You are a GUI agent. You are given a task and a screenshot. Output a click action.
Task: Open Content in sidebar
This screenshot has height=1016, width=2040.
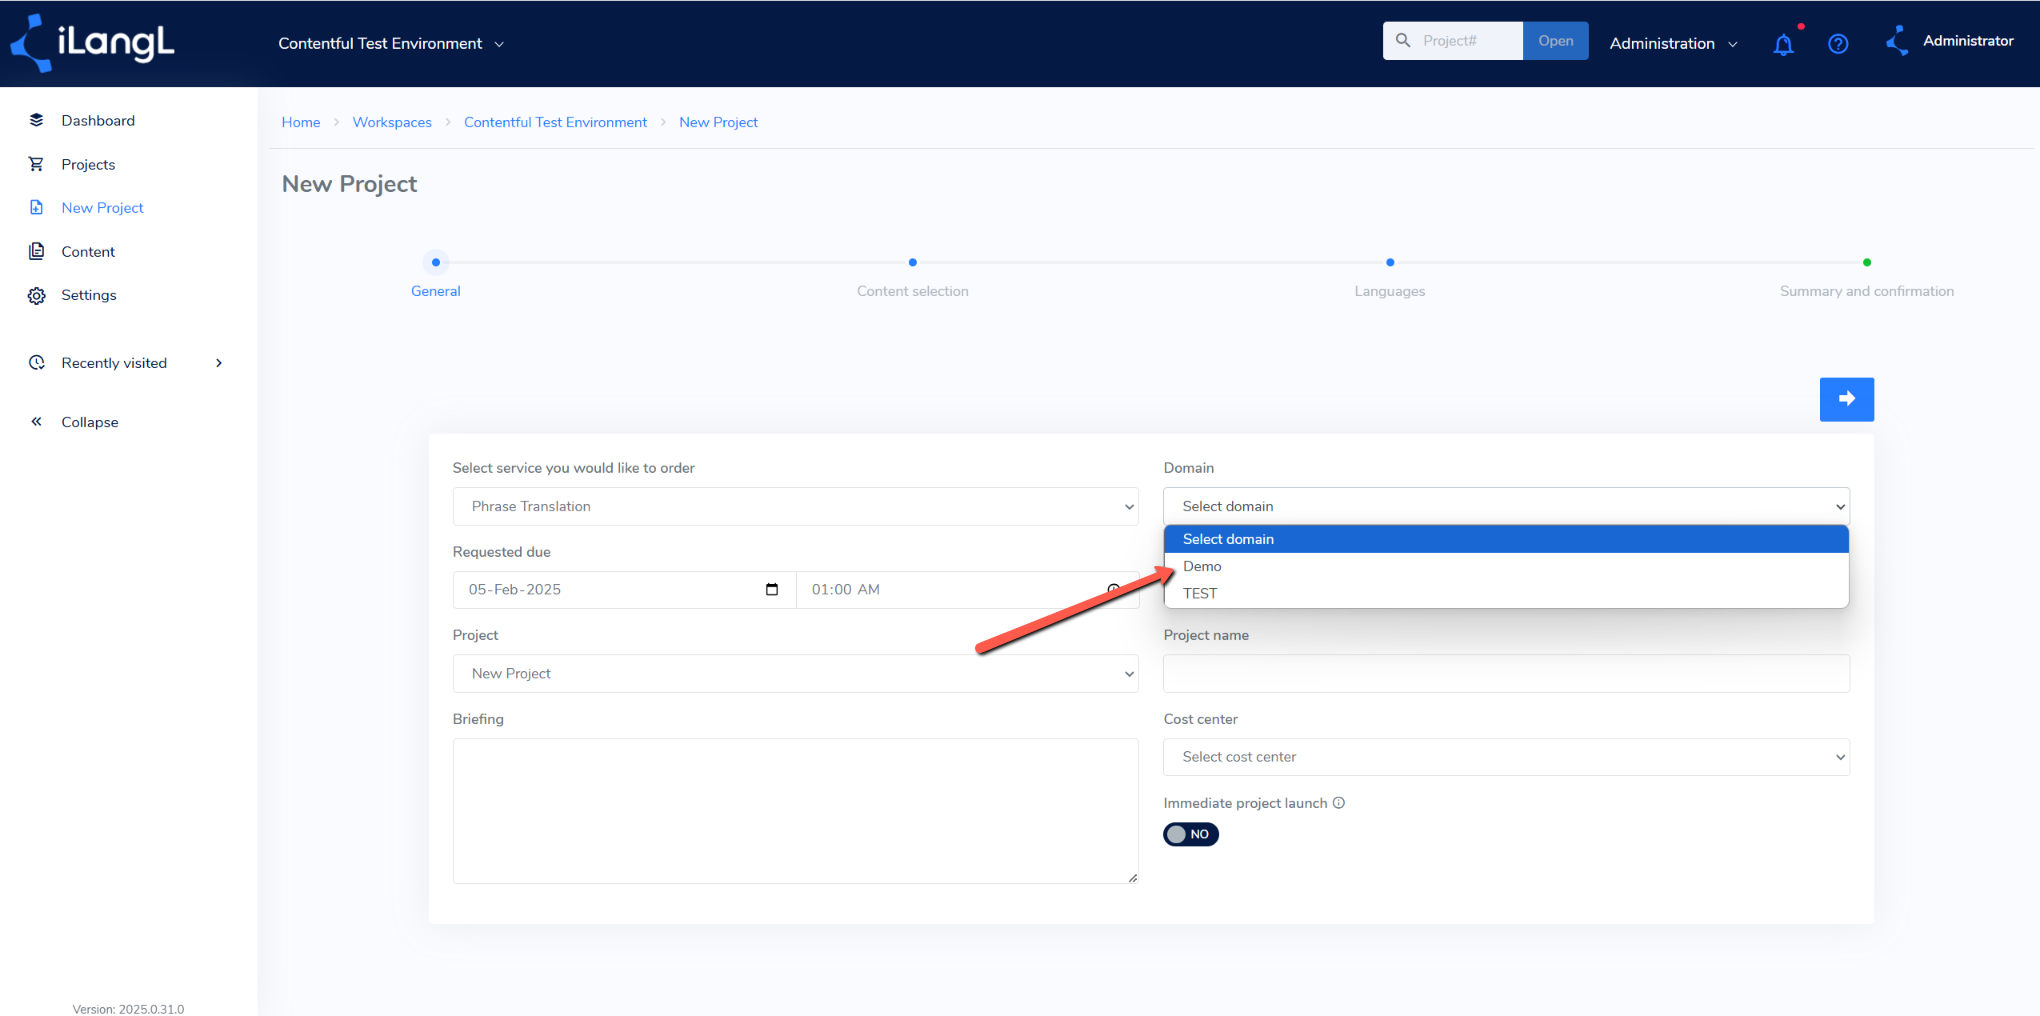88,251
